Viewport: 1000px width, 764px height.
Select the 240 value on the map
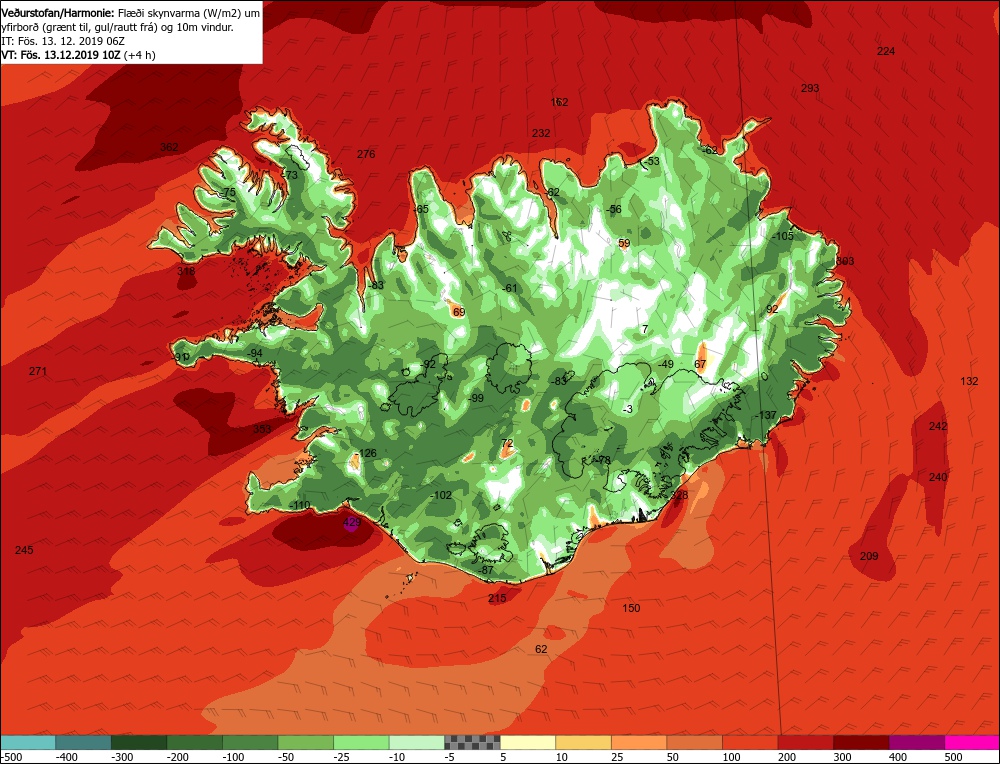pyautogui.click(x=938, y=478)
